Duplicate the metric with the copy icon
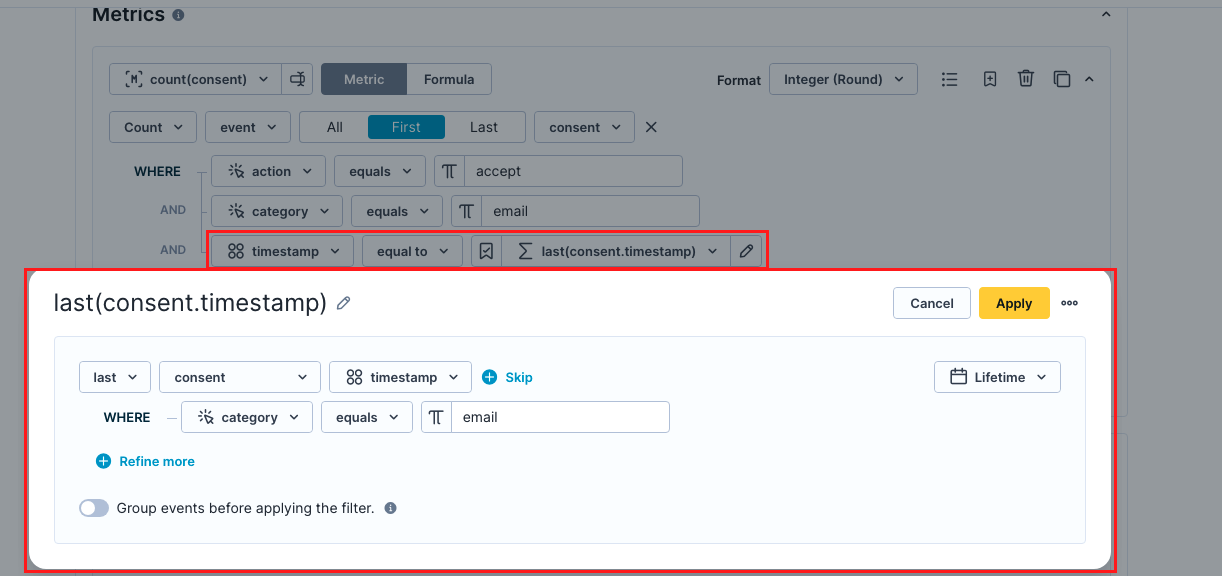 [x=1062, y=79]
